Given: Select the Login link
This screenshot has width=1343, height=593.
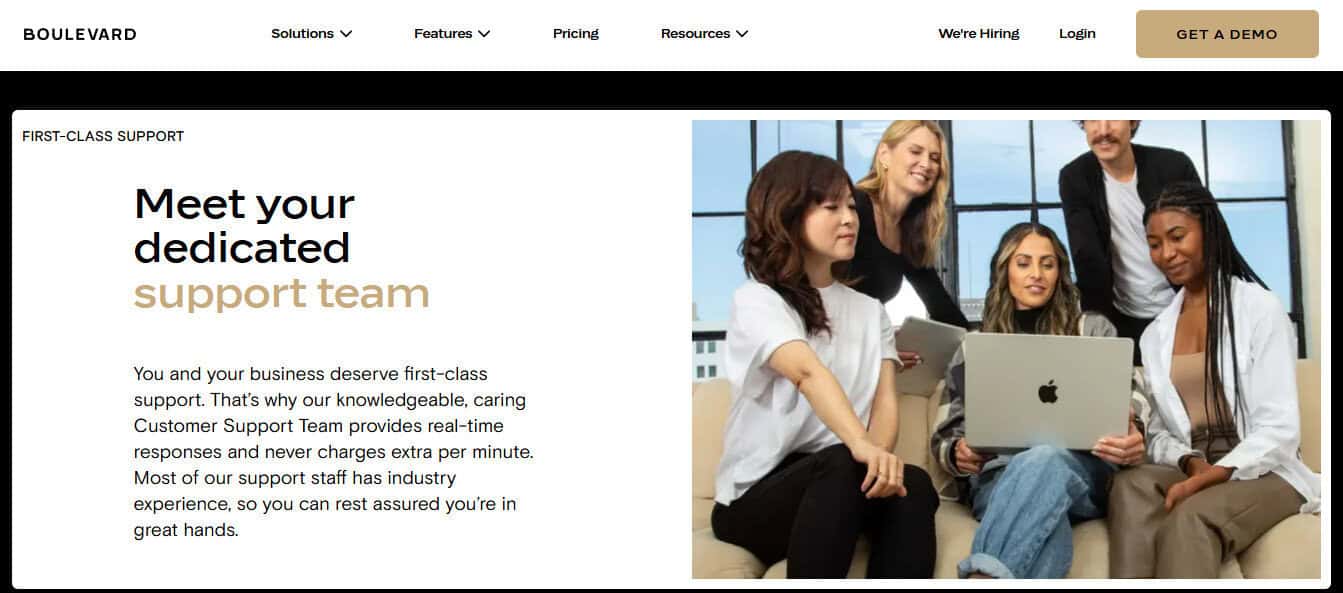Looking at the screenshot, I should pyautogui.click(x=1077, y=34).
